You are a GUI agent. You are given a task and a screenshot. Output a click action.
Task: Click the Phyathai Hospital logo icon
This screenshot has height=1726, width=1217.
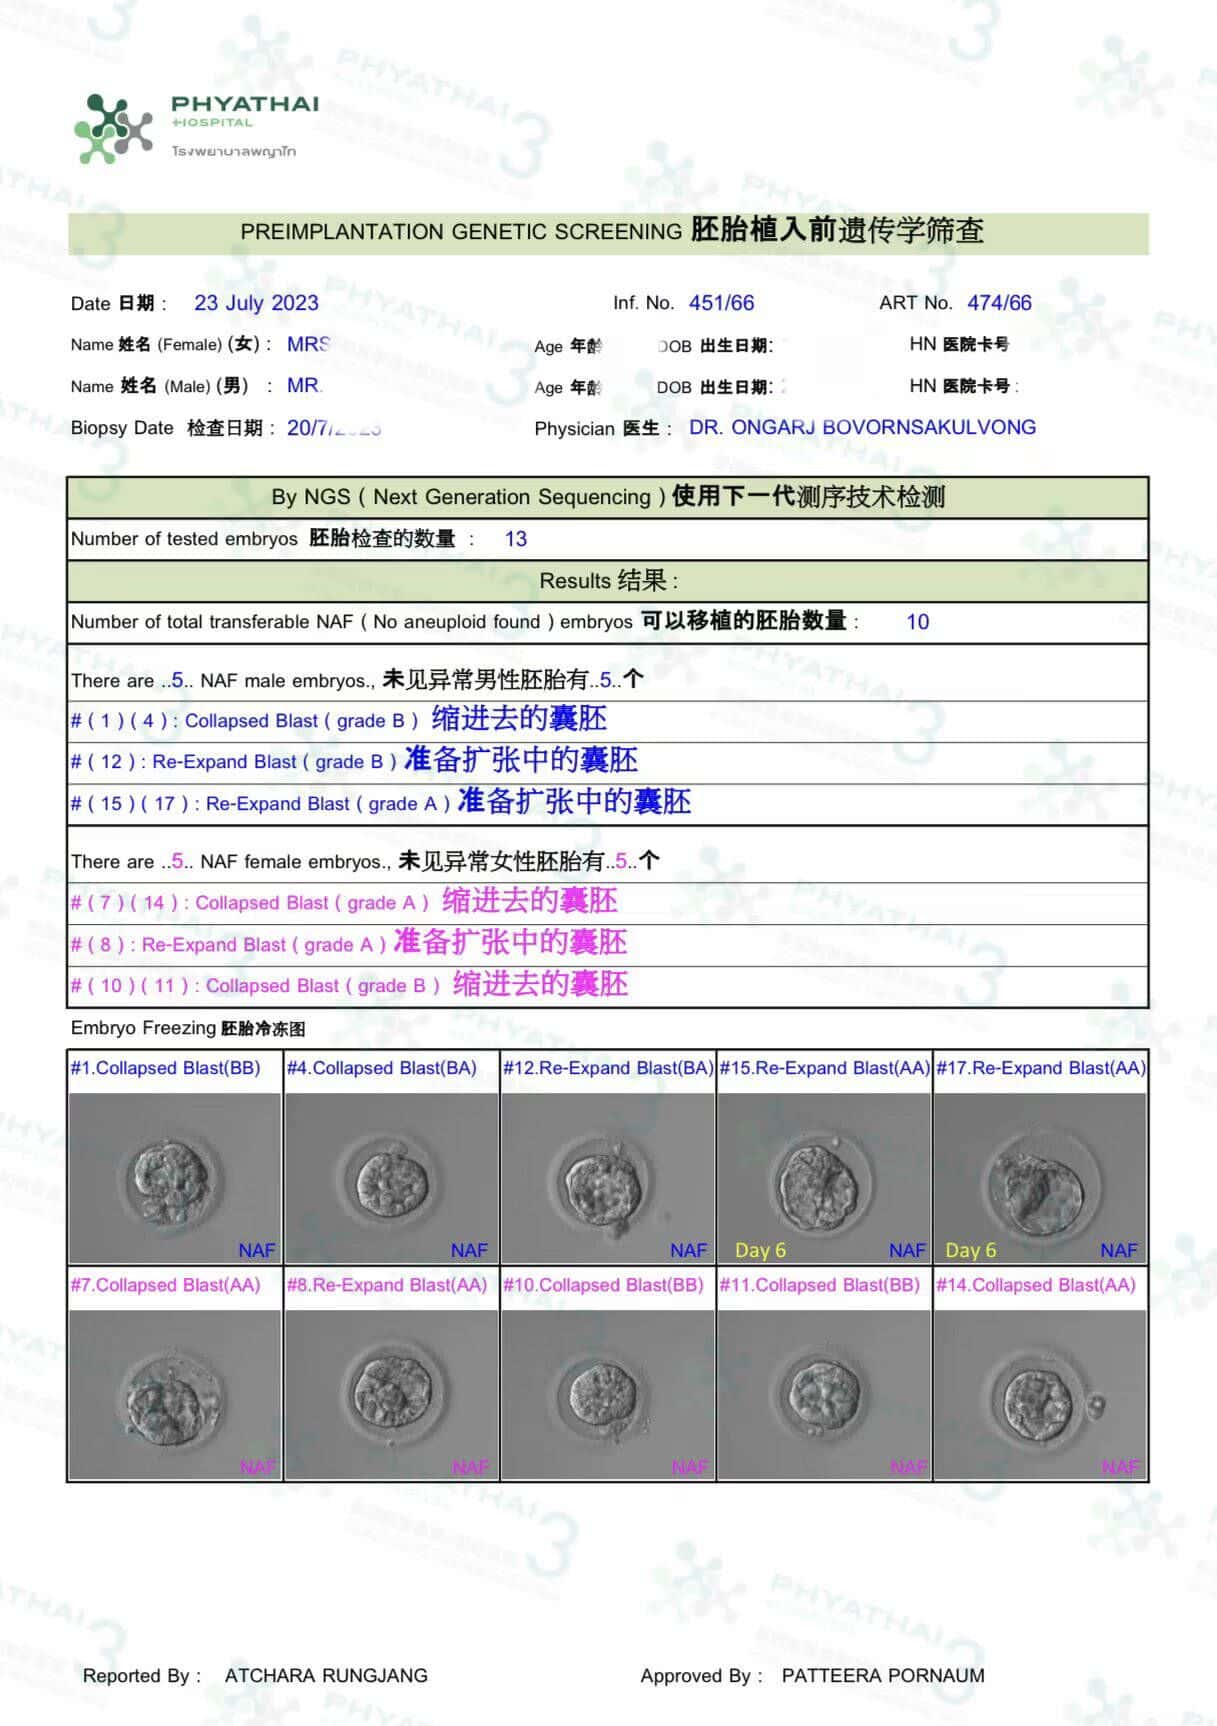(111, 129)
